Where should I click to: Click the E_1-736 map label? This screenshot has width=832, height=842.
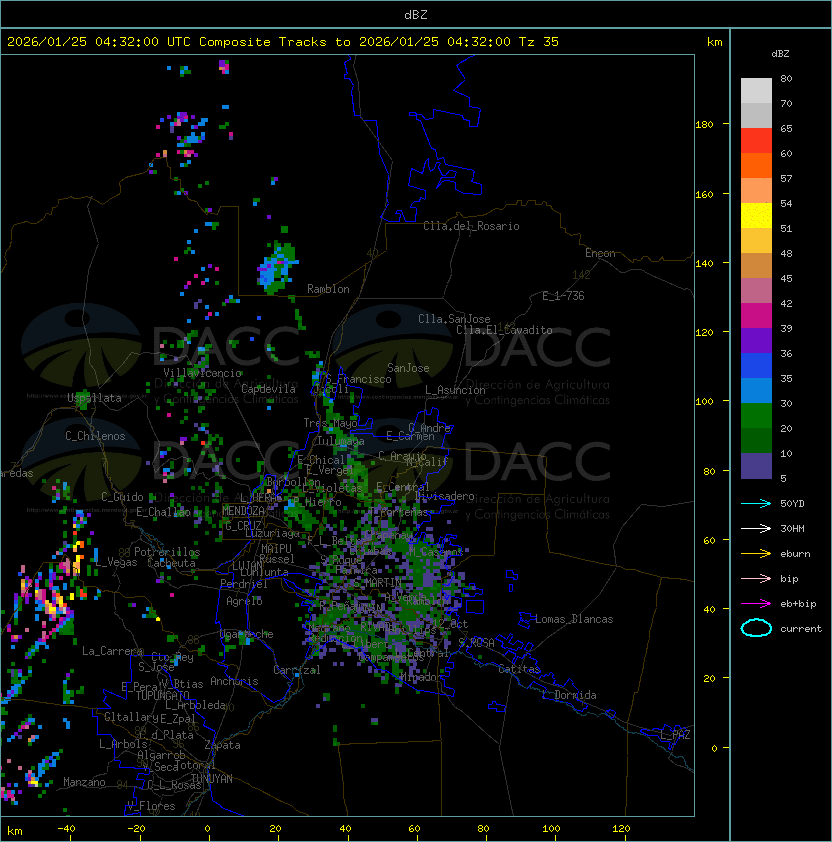pyautogui.click(x=563, y=296)
